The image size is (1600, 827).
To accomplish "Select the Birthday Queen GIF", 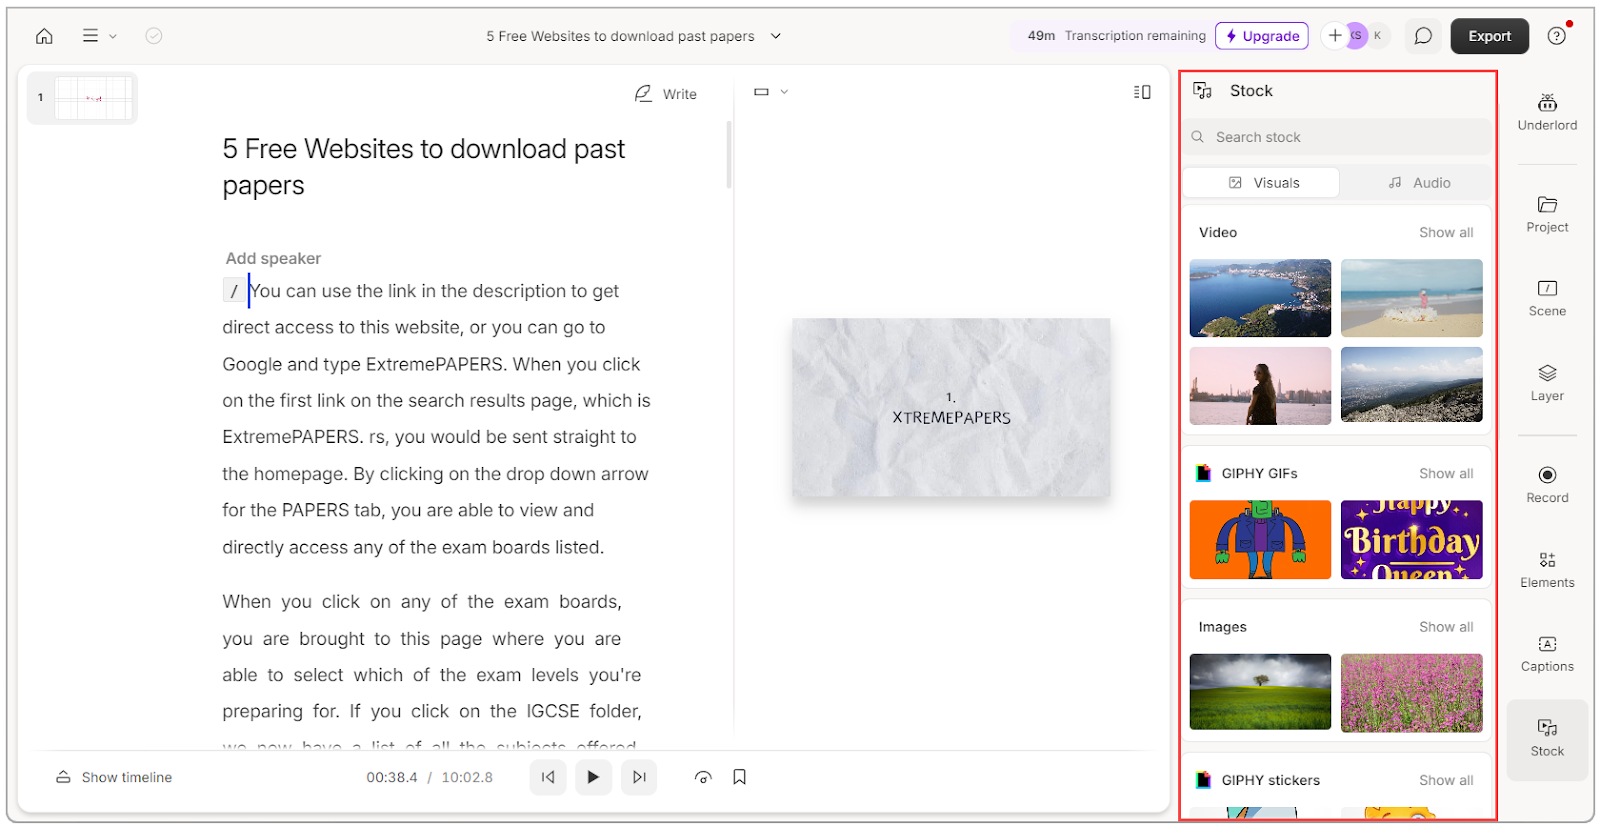I will [x=1411, y=540].
